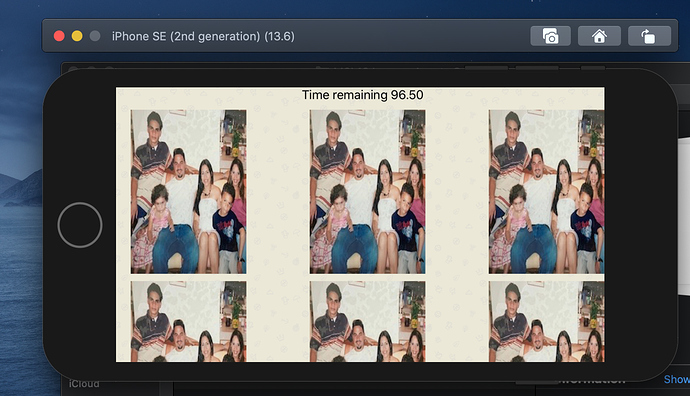Select the bottom-middle family photo card

point(367,322)
